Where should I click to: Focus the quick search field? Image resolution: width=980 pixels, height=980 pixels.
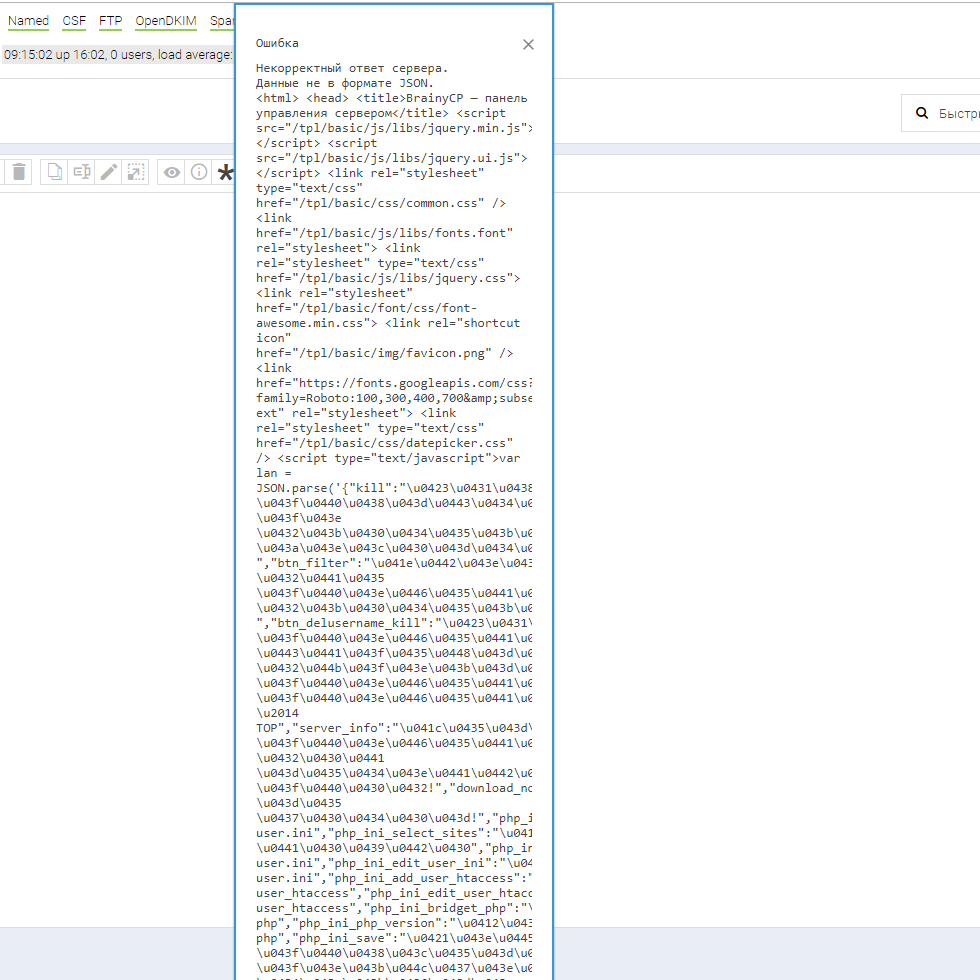point(957,114)
